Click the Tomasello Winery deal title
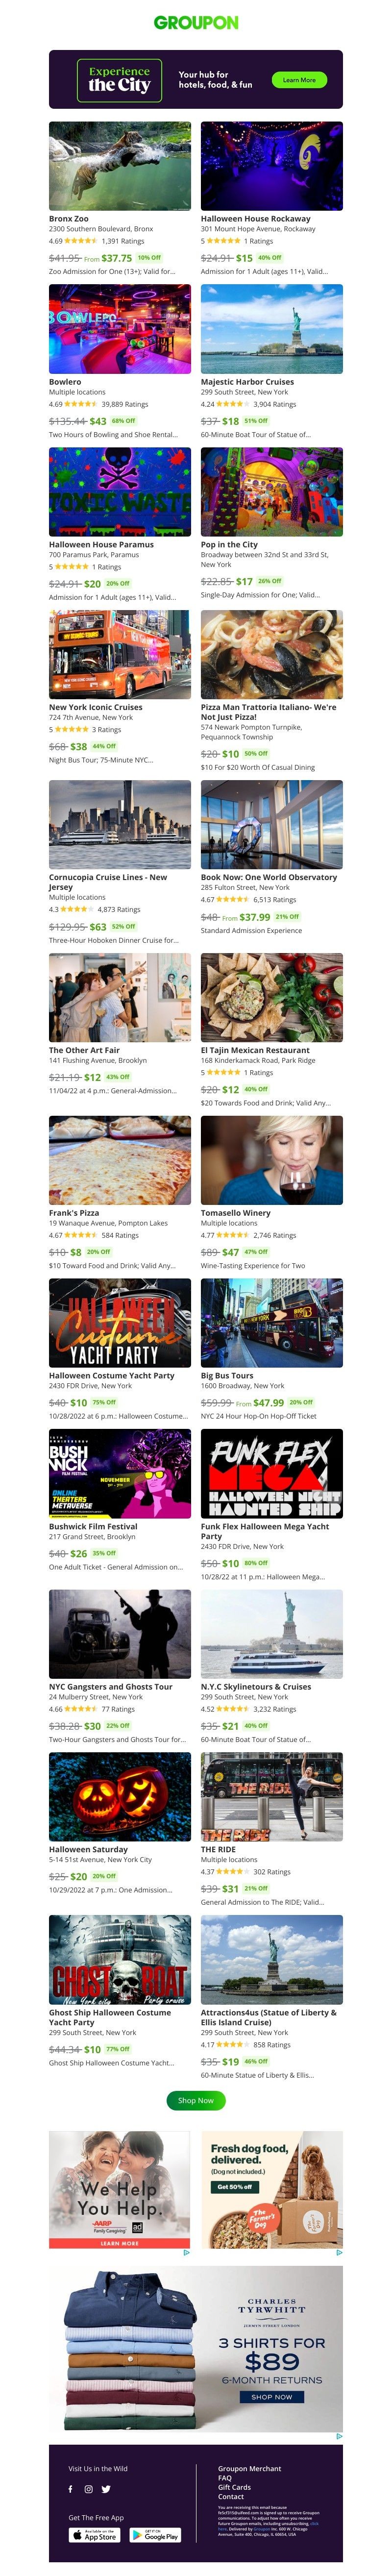 tap(236, 1212)
